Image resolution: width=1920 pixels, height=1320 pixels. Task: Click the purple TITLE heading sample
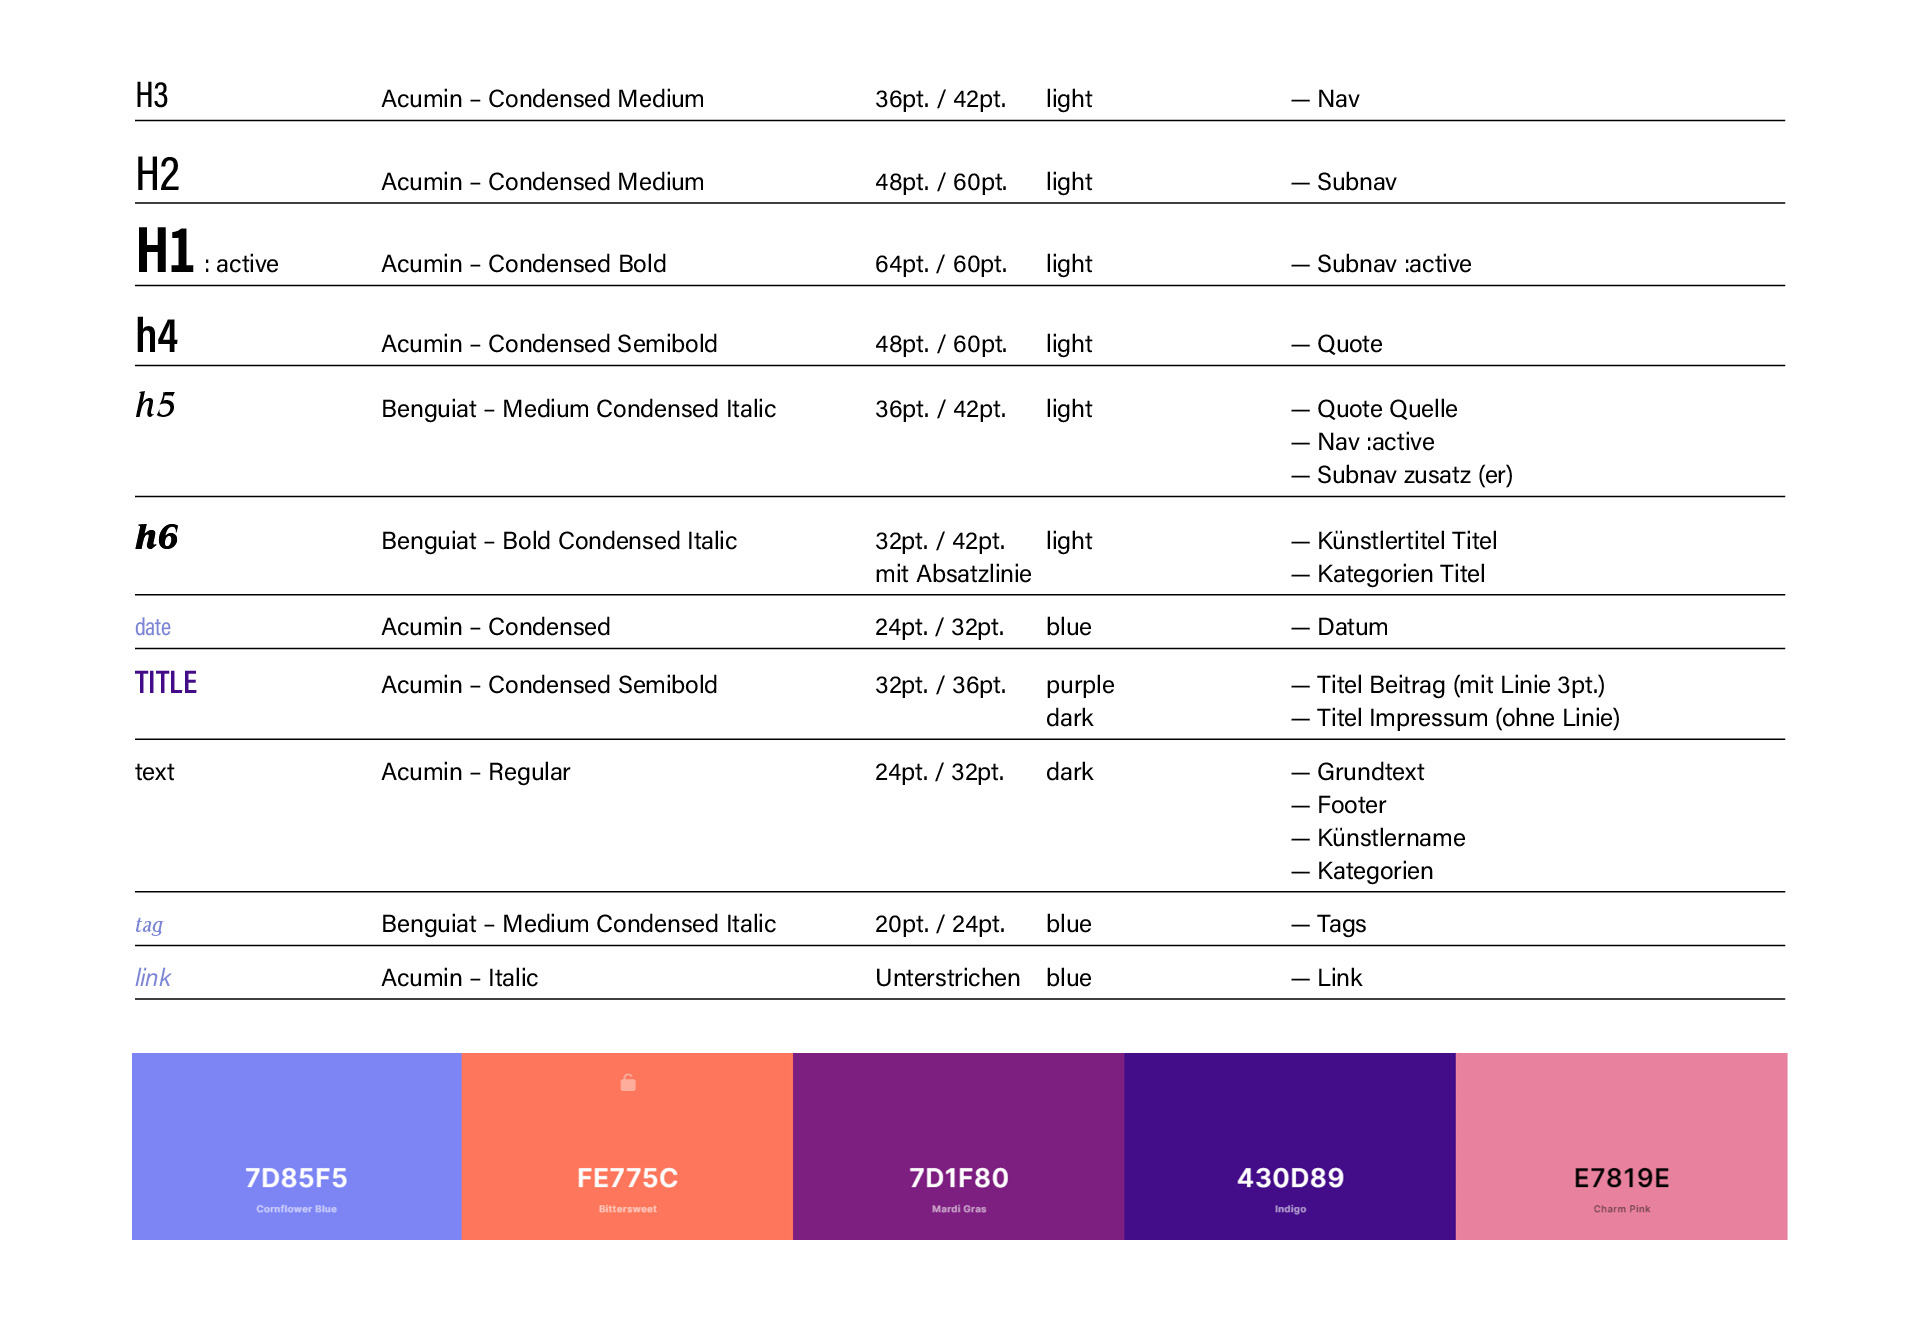166,683
